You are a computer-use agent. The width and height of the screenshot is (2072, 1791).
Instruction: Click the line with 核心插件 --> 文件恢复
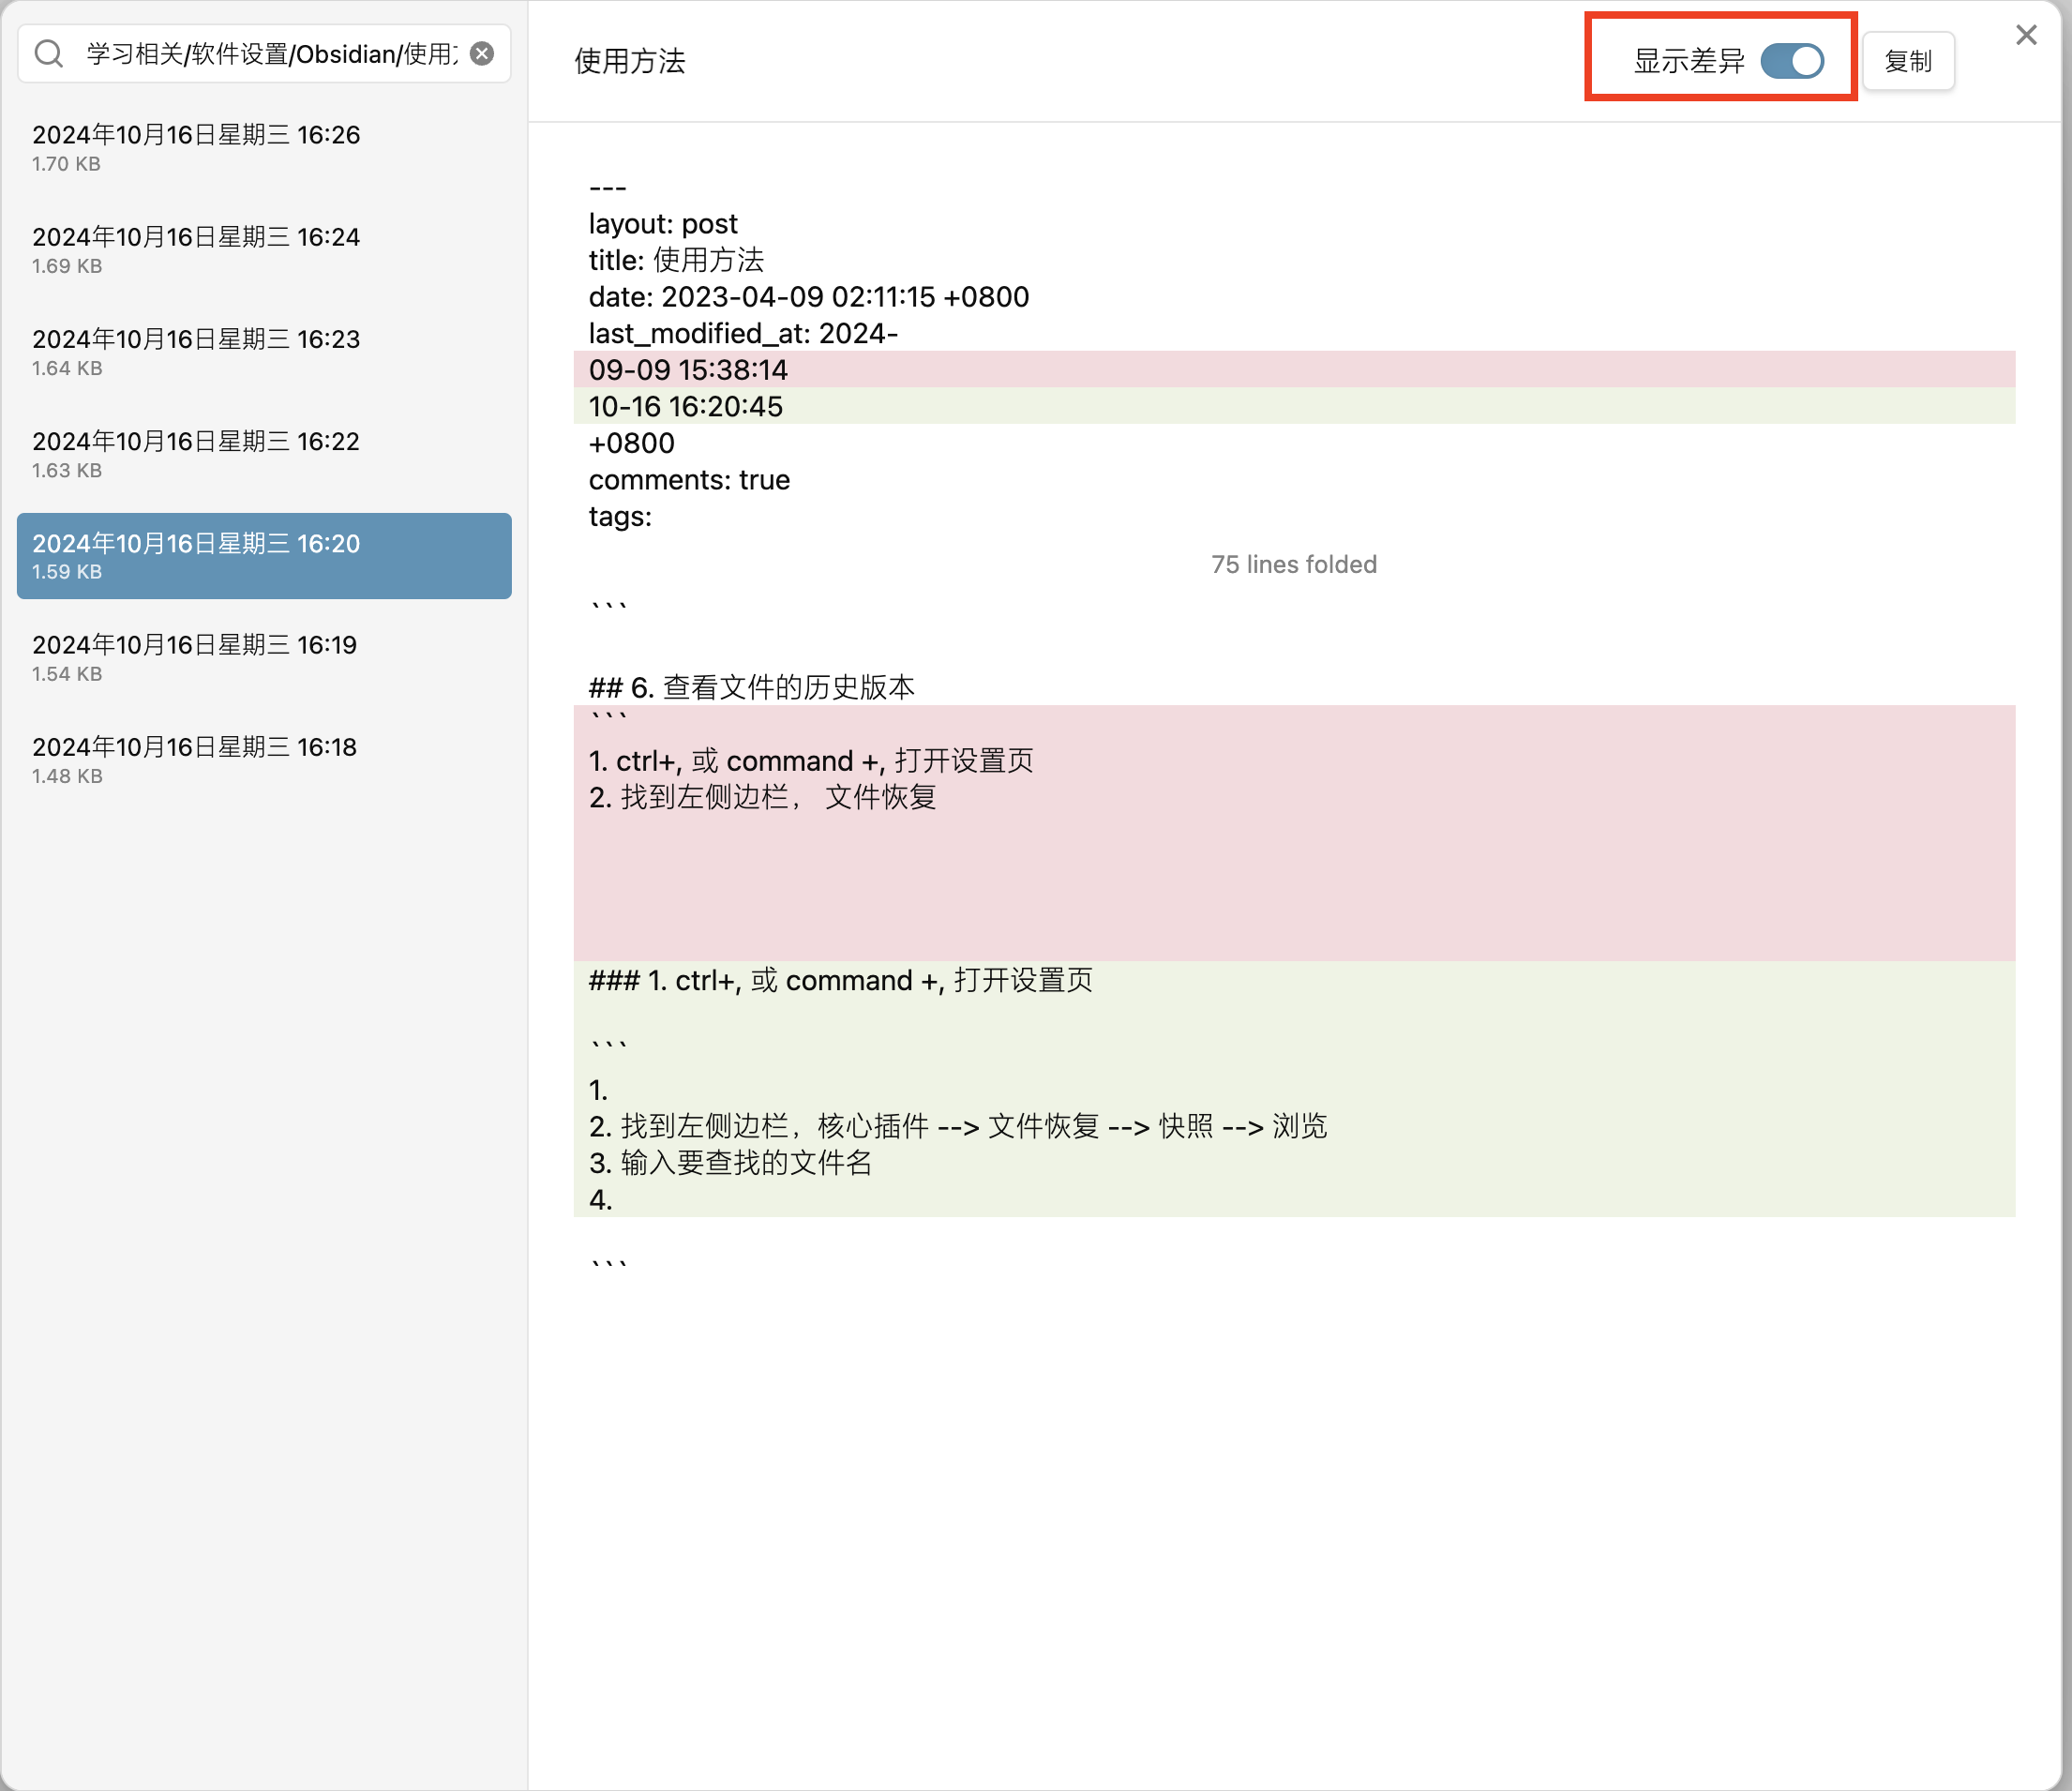pos(958,1126)
